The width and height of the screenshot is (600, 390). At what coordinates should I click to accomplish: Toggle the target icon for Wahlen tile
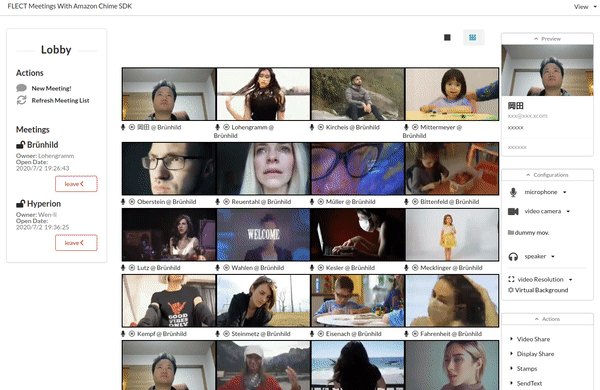pos(226,268)
